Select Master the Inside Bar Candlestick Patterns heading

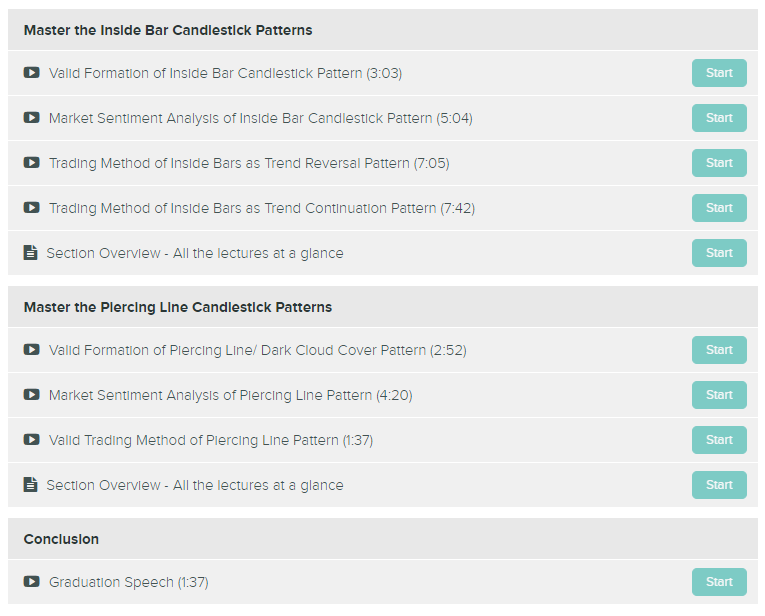point(168,30)
